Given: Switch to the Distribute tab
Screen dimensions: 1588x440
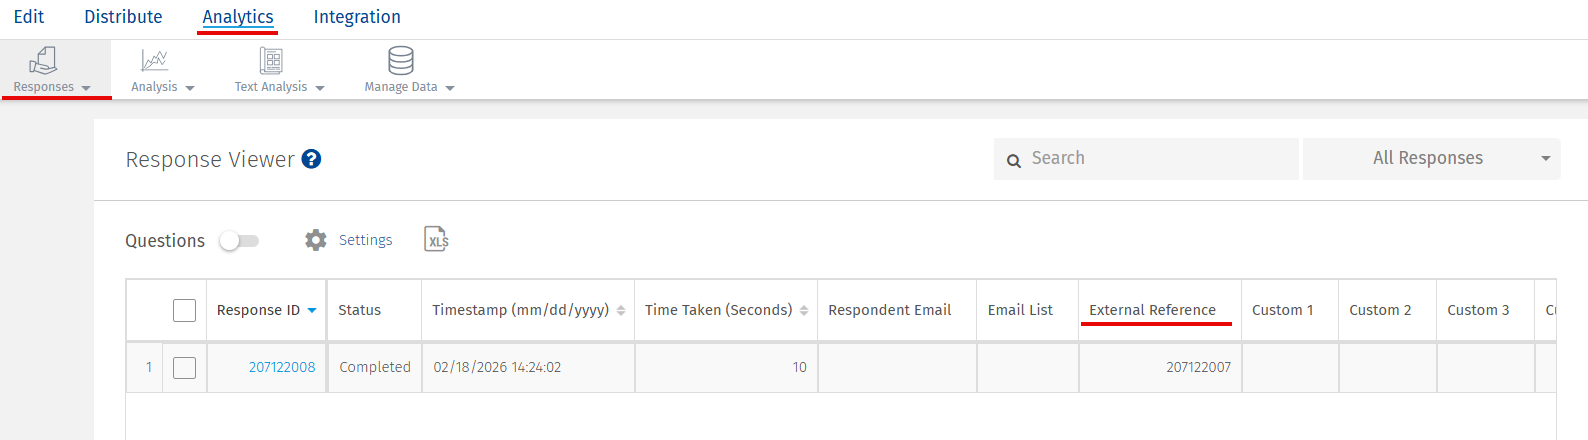Looking at the screenshot, I should pos(123,17).
